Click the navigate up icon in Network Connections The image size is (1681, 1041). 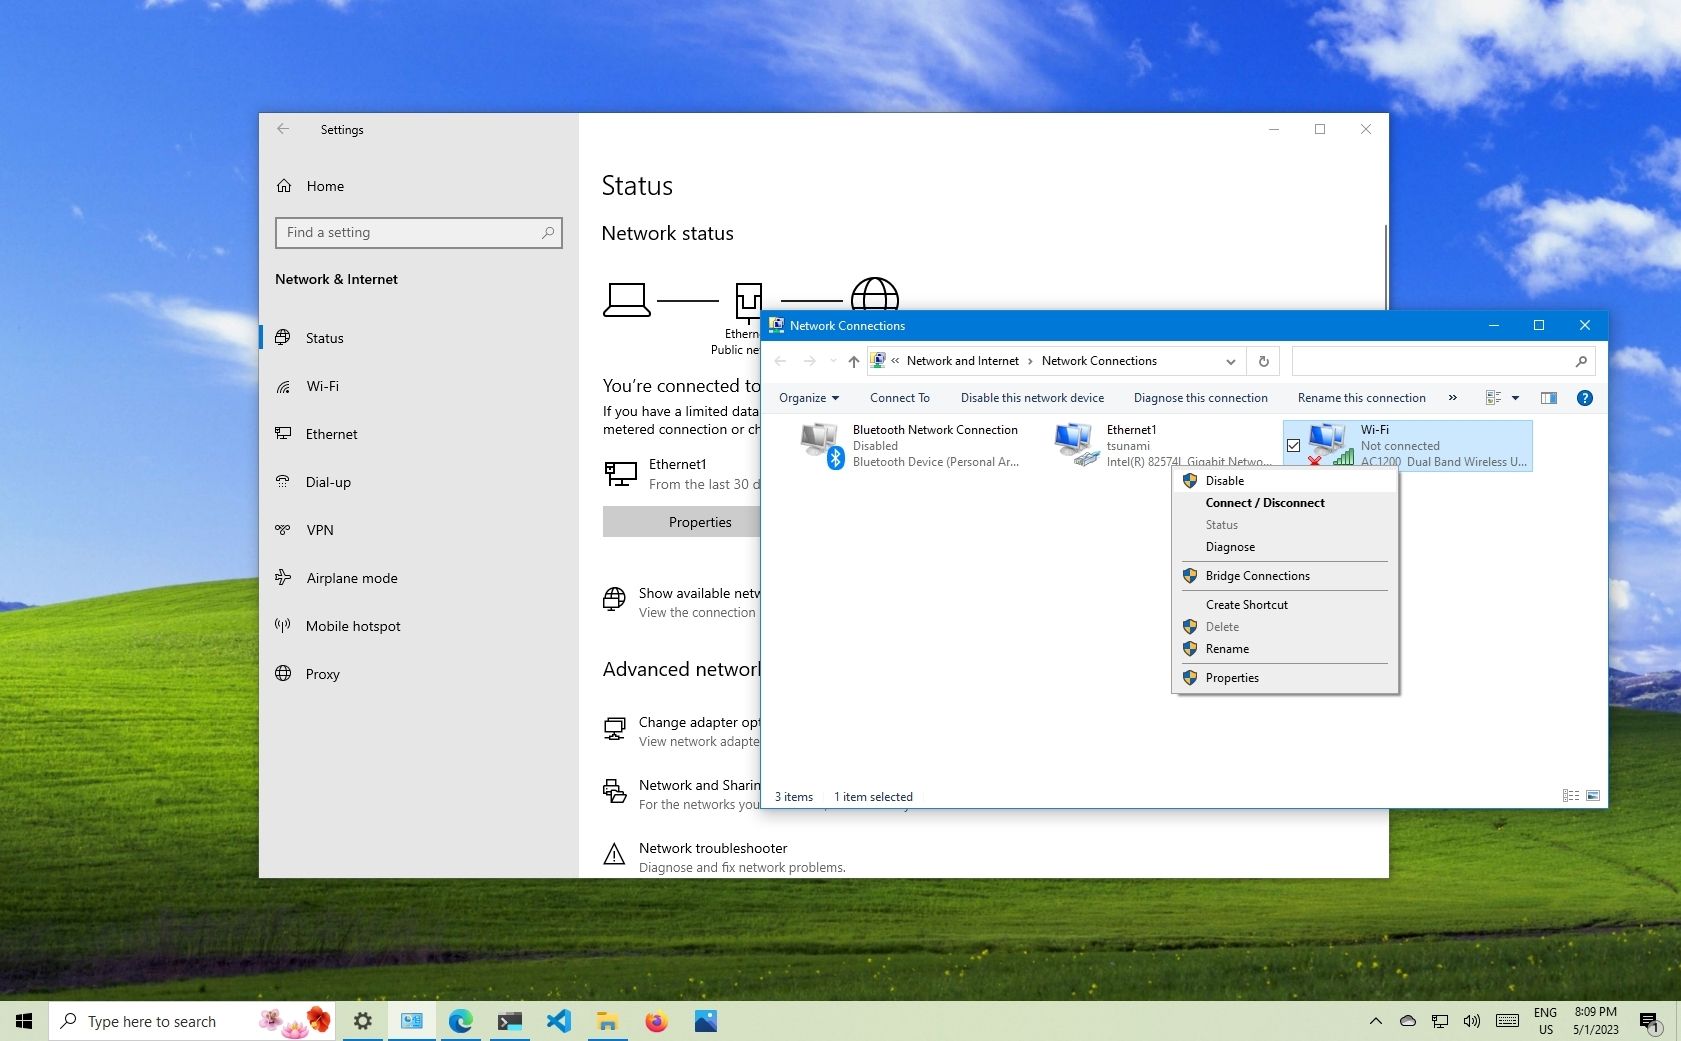(853, 361)
